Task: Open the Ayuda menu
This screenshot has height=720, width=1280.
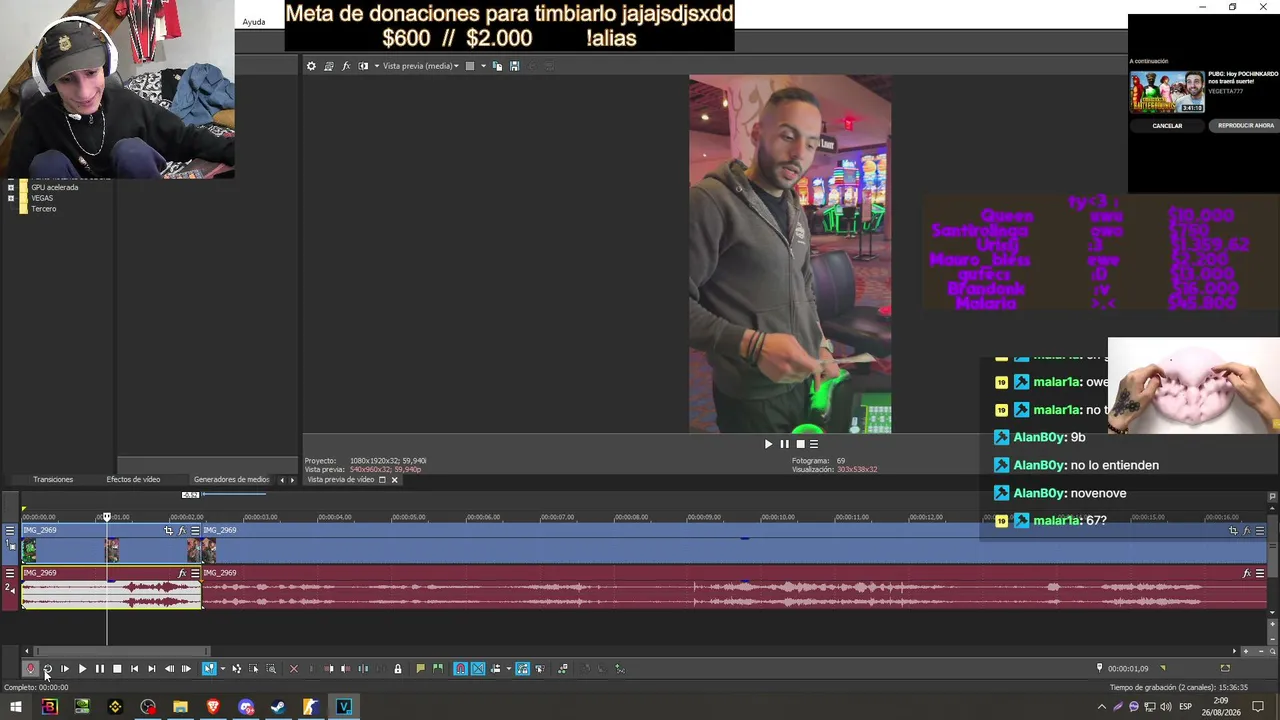Action: point(254,22)
